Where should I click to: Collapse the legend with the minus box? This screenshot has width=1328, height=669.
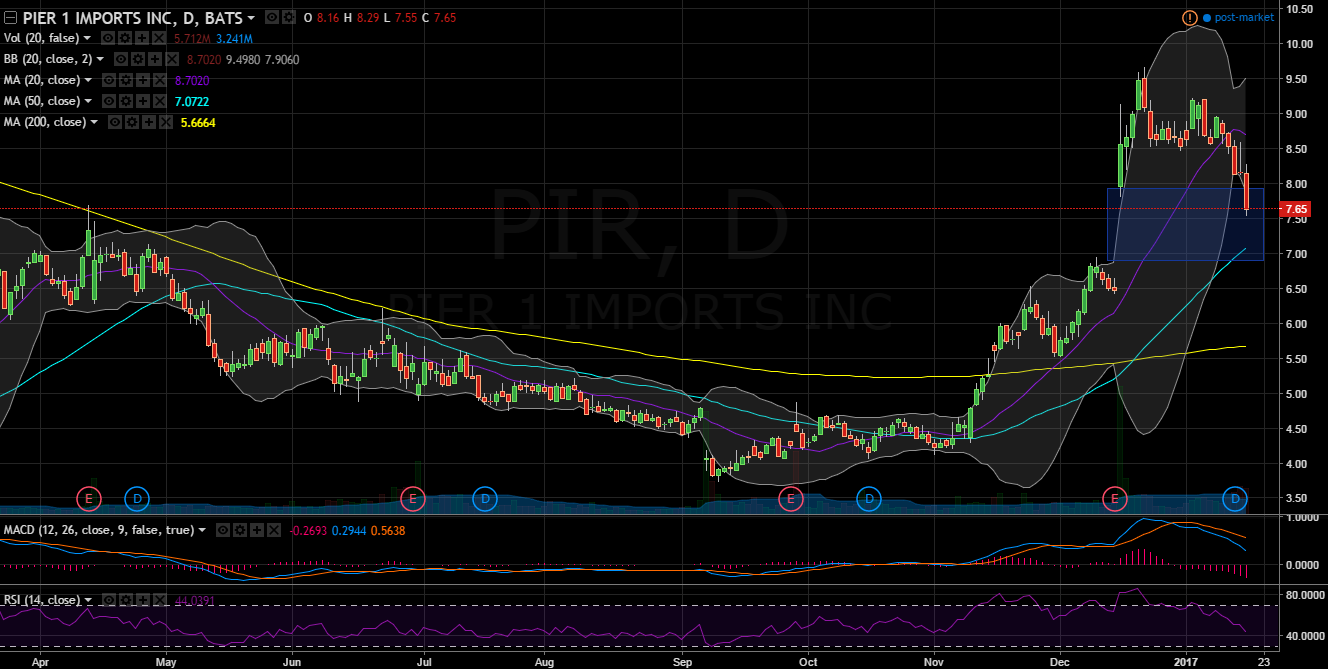10,18
